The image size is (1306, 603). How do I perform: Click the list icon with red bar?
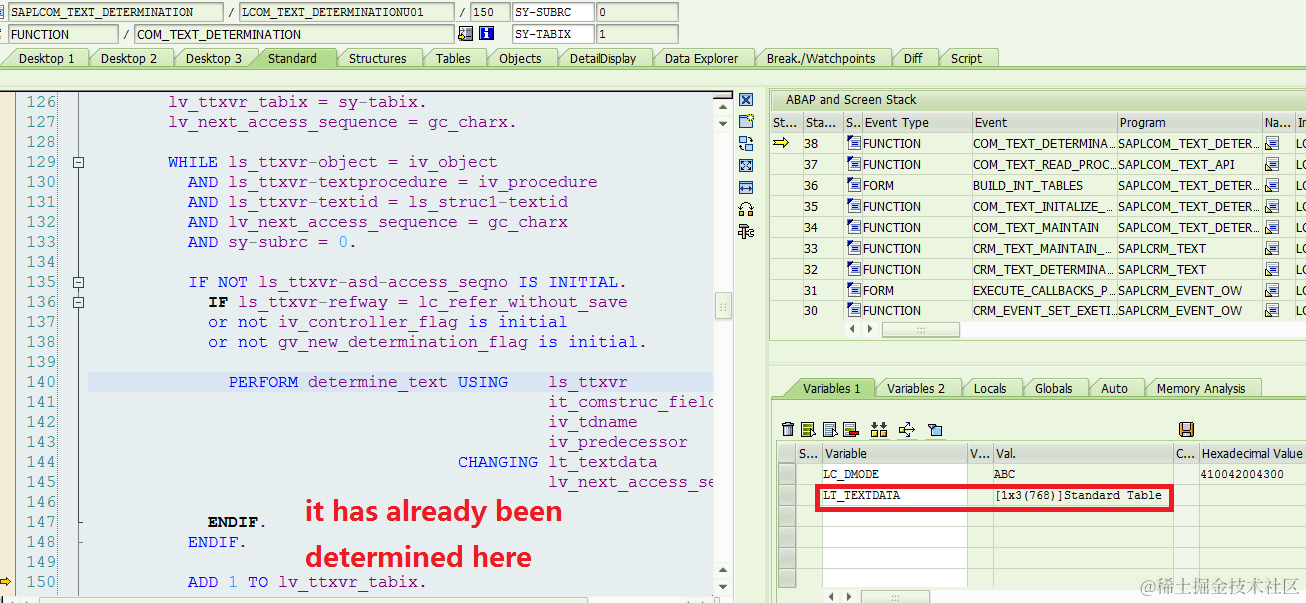point(851,429)
